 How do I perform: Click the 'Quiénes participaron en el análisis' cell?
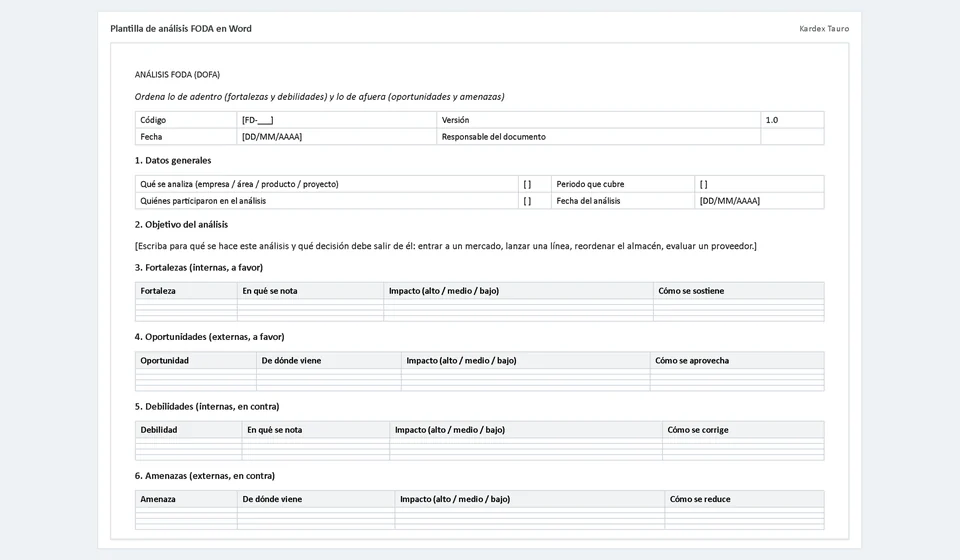click(x=326, y=201)
